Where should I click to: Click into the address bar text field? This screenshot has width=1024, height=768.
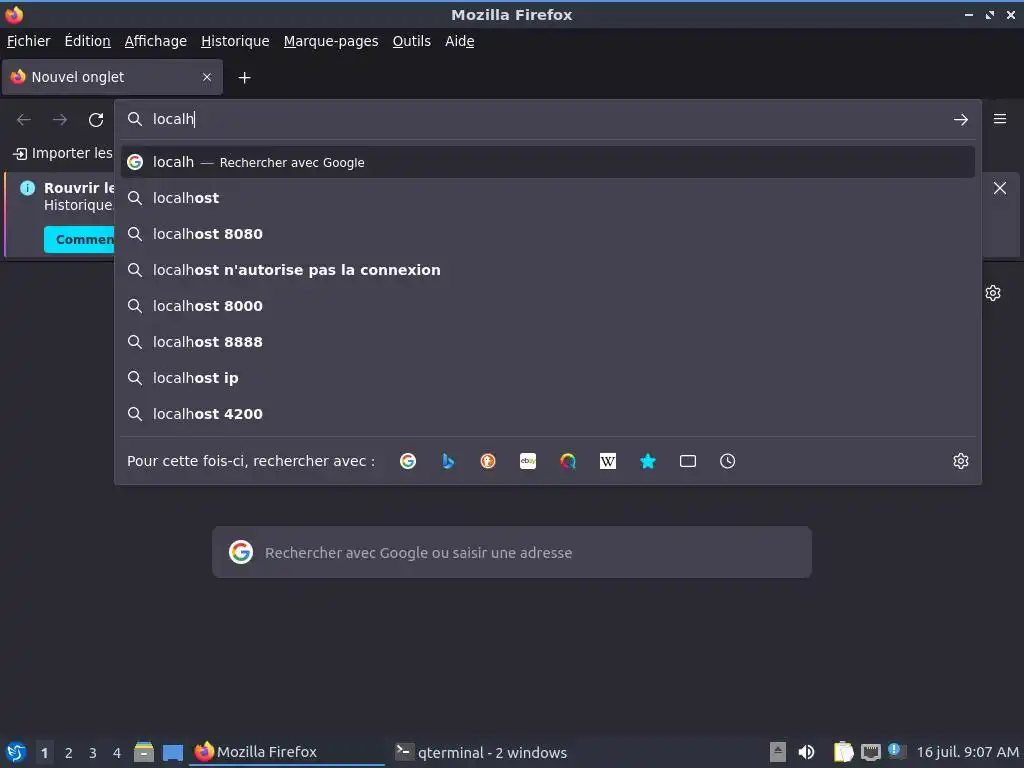click(x=549, y=119)
